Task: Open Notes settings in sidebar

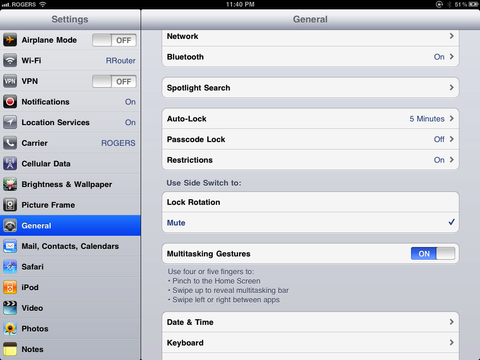Action: (x=70, y=349)
